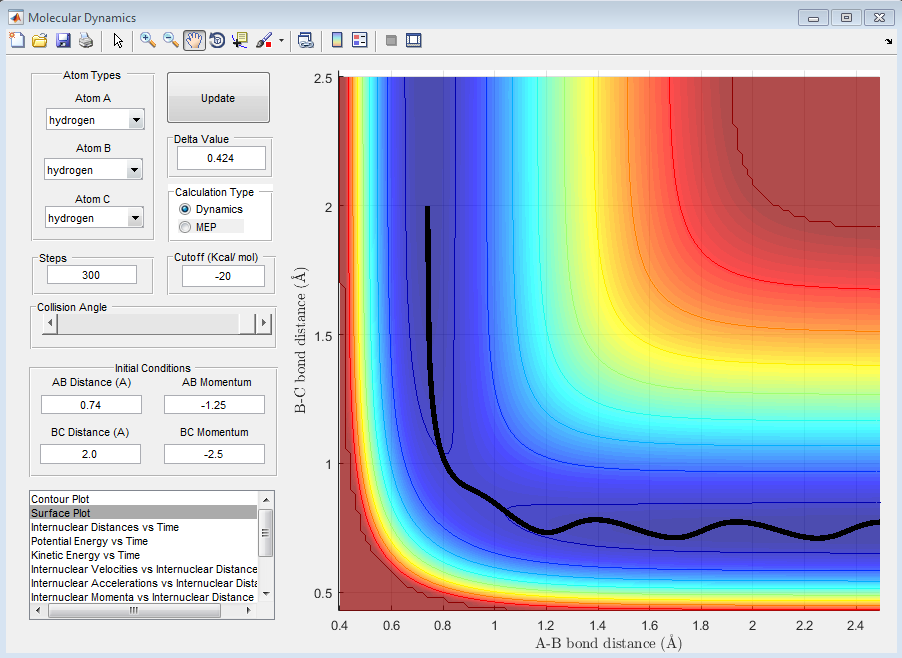Click the Delta Value field showing 0.424
The image size is (902, 658).
point(221,158)
